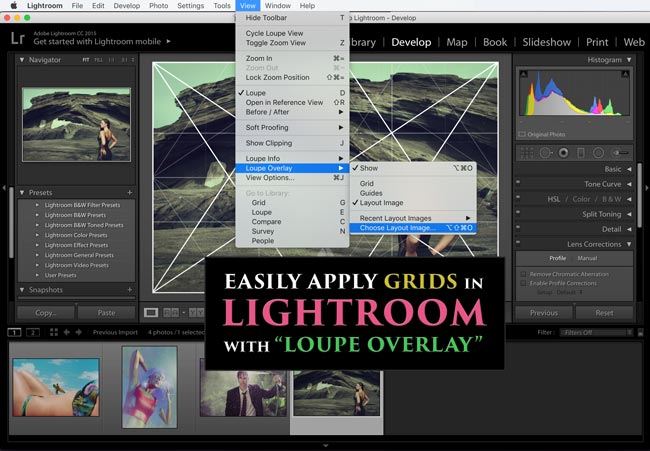650x451 pixels.
Task: Click the Before/After side-by-side view icon
Action: [x=171, y=313]
